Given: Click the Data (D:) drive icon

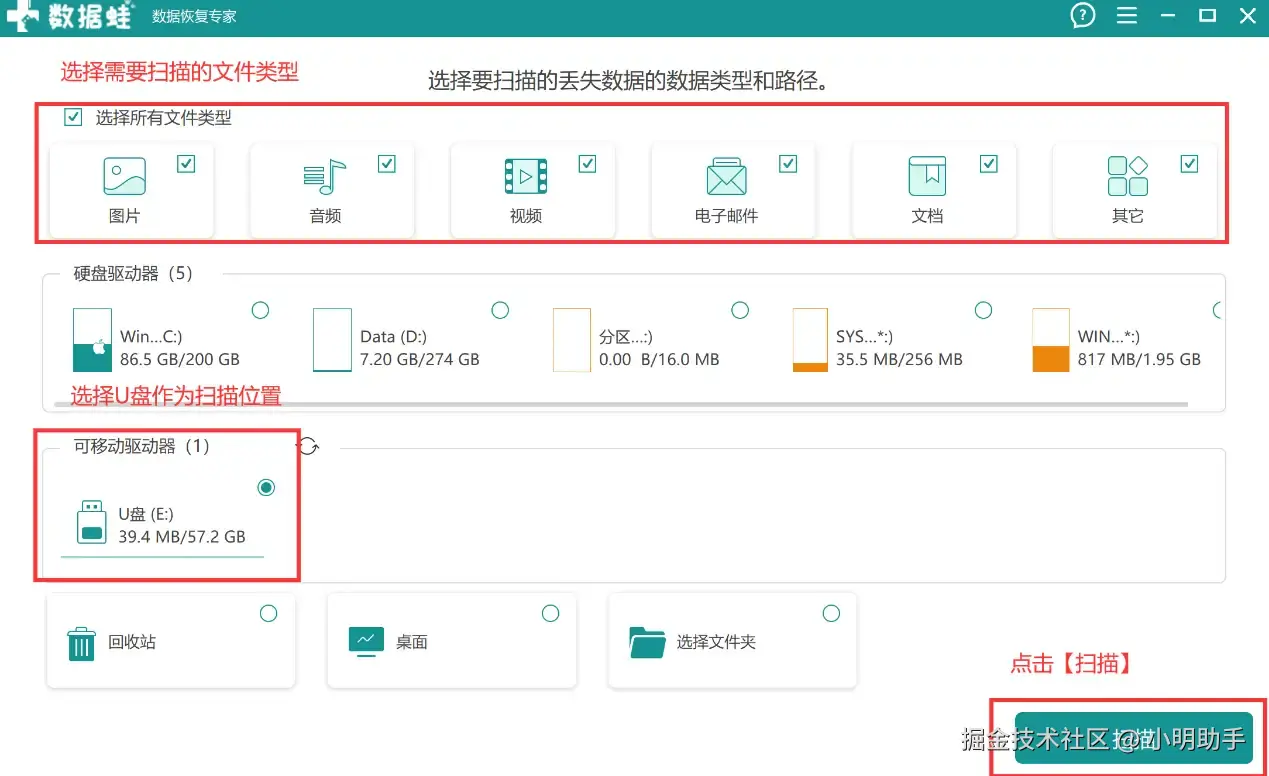Looking at the screenshot, I should click(x=332, y=340).
